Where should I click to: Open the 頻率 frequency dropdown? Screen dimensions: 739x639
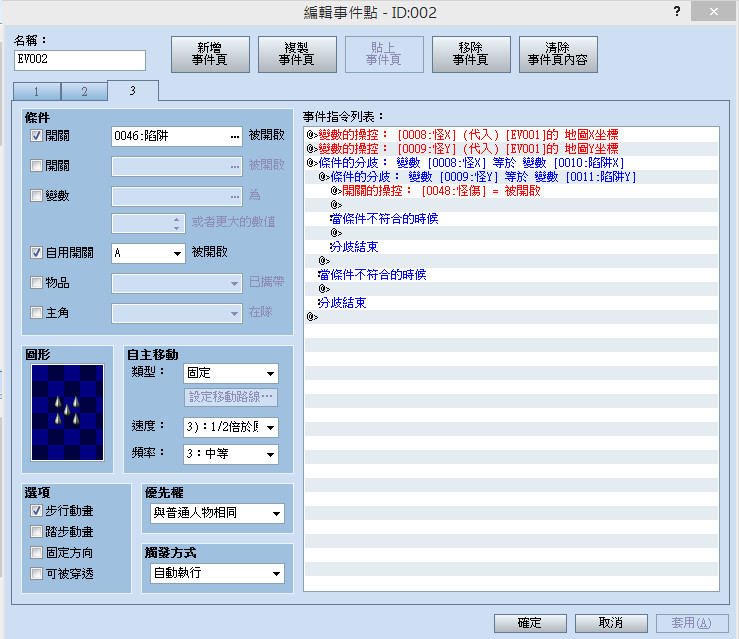(230, 454)
